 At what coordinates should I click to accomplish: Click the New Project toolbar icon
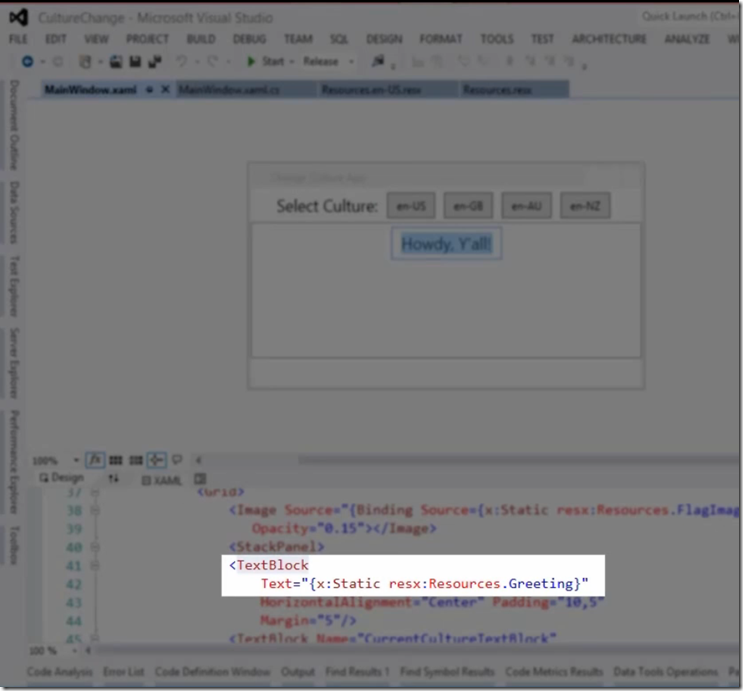click(85, 62)
